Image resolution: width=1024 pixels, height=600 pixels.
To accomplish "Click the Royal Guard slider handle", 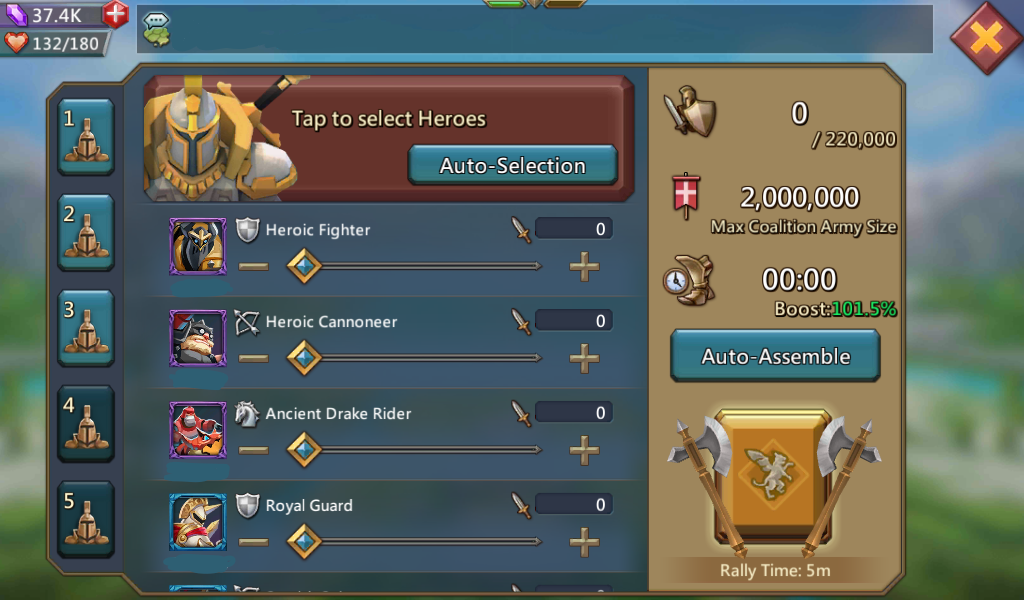I will (x=304, y=542).
